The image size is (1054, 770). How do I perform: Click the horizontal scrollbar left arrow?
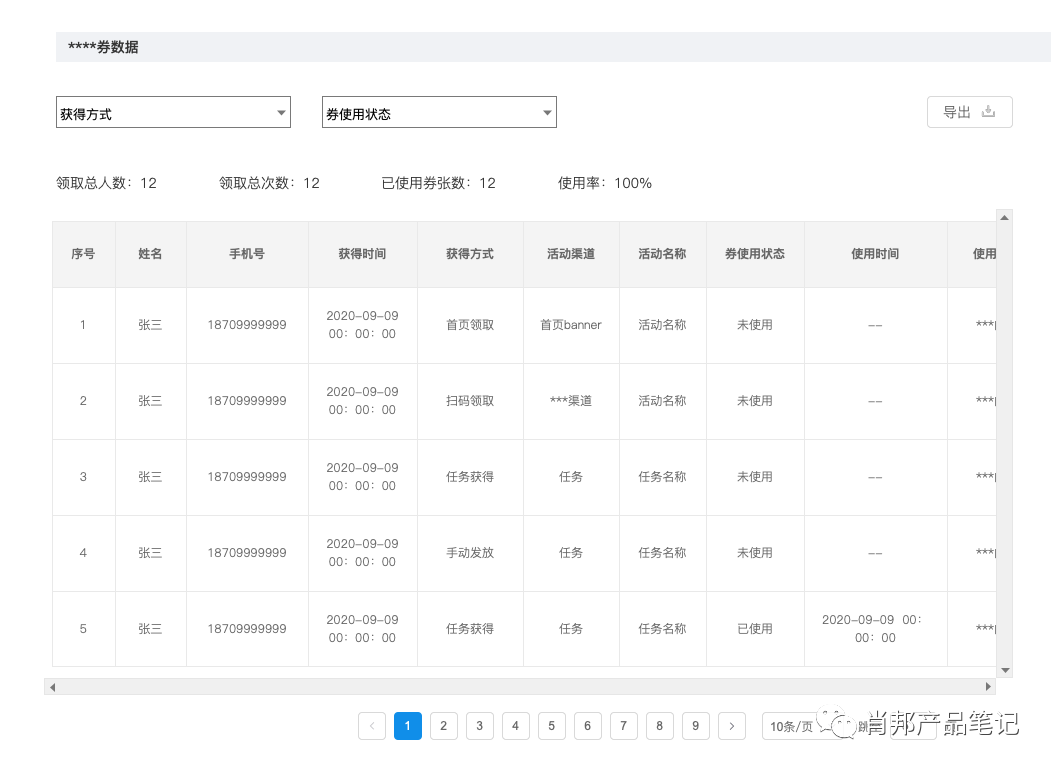pos(52,687)
